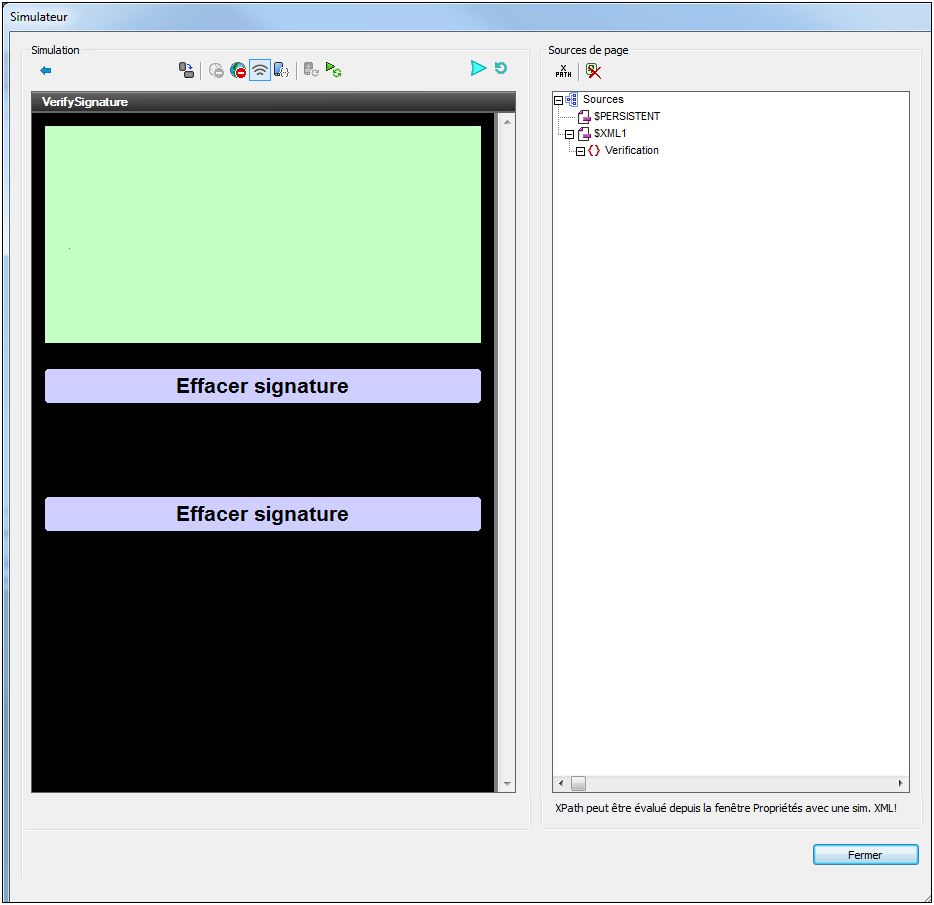Click the red X clear sources icon

[593, 71]
